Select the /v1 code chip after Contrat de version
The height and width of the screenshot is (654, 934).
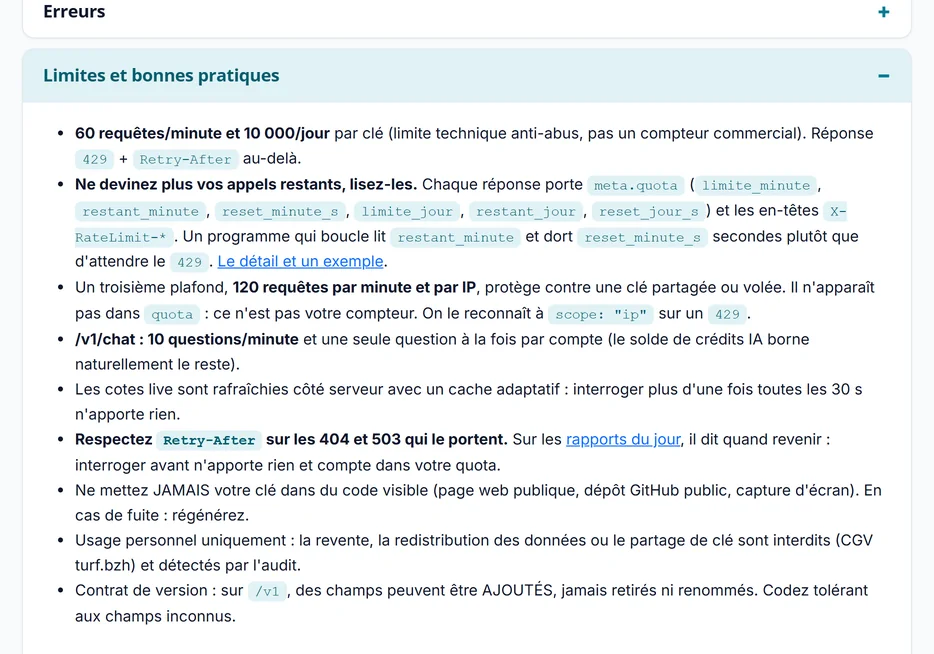click(267, 591)
